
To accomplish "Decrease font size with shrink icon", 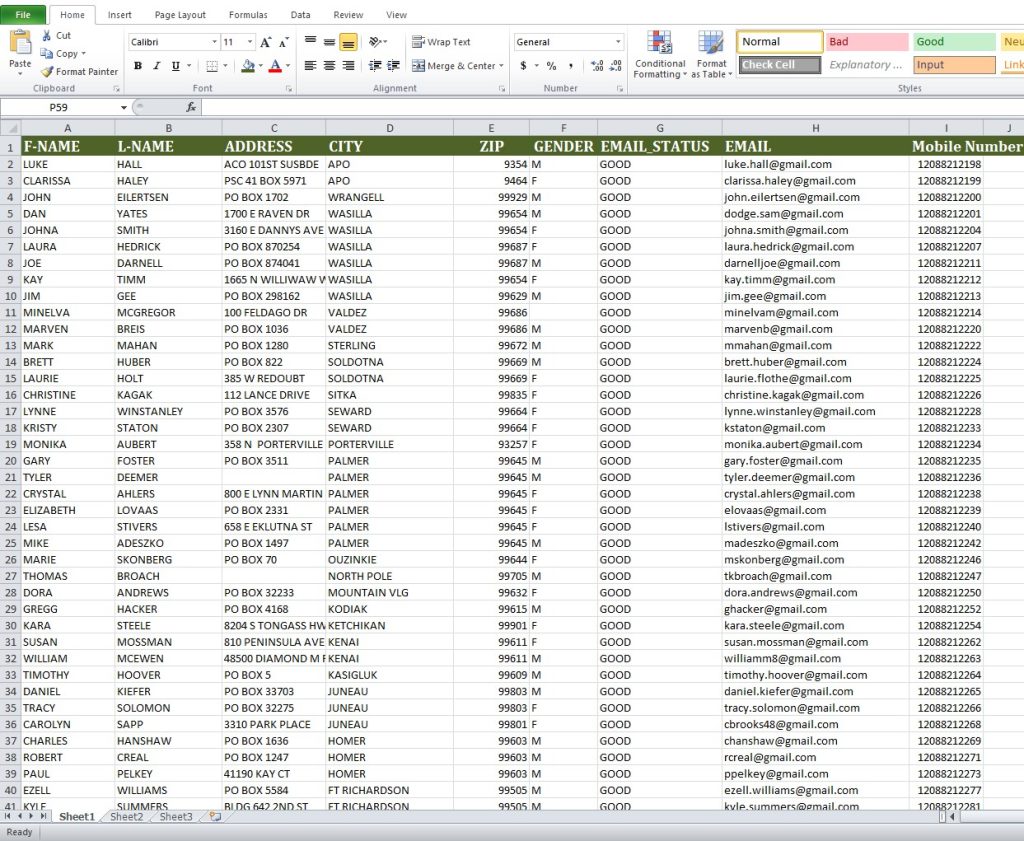I will pos(283,42).
